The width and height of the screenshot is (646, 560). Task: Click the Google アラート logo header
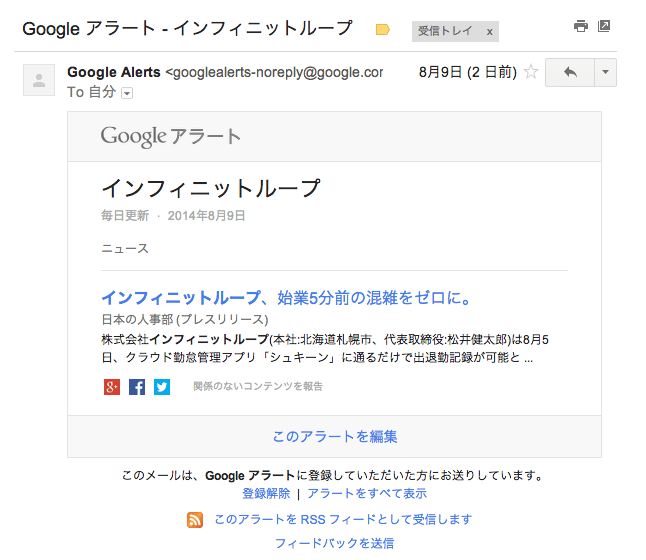click(171, 136)
